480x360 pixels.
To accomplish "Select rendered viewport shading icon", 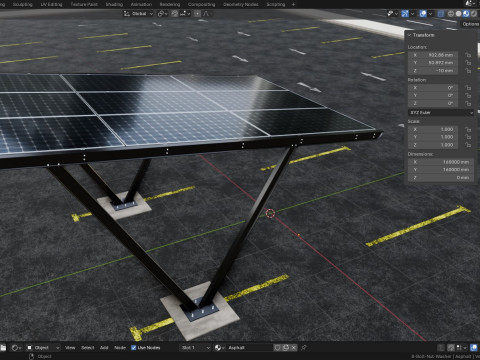I will pyautogui.click(x=473, y=14).
